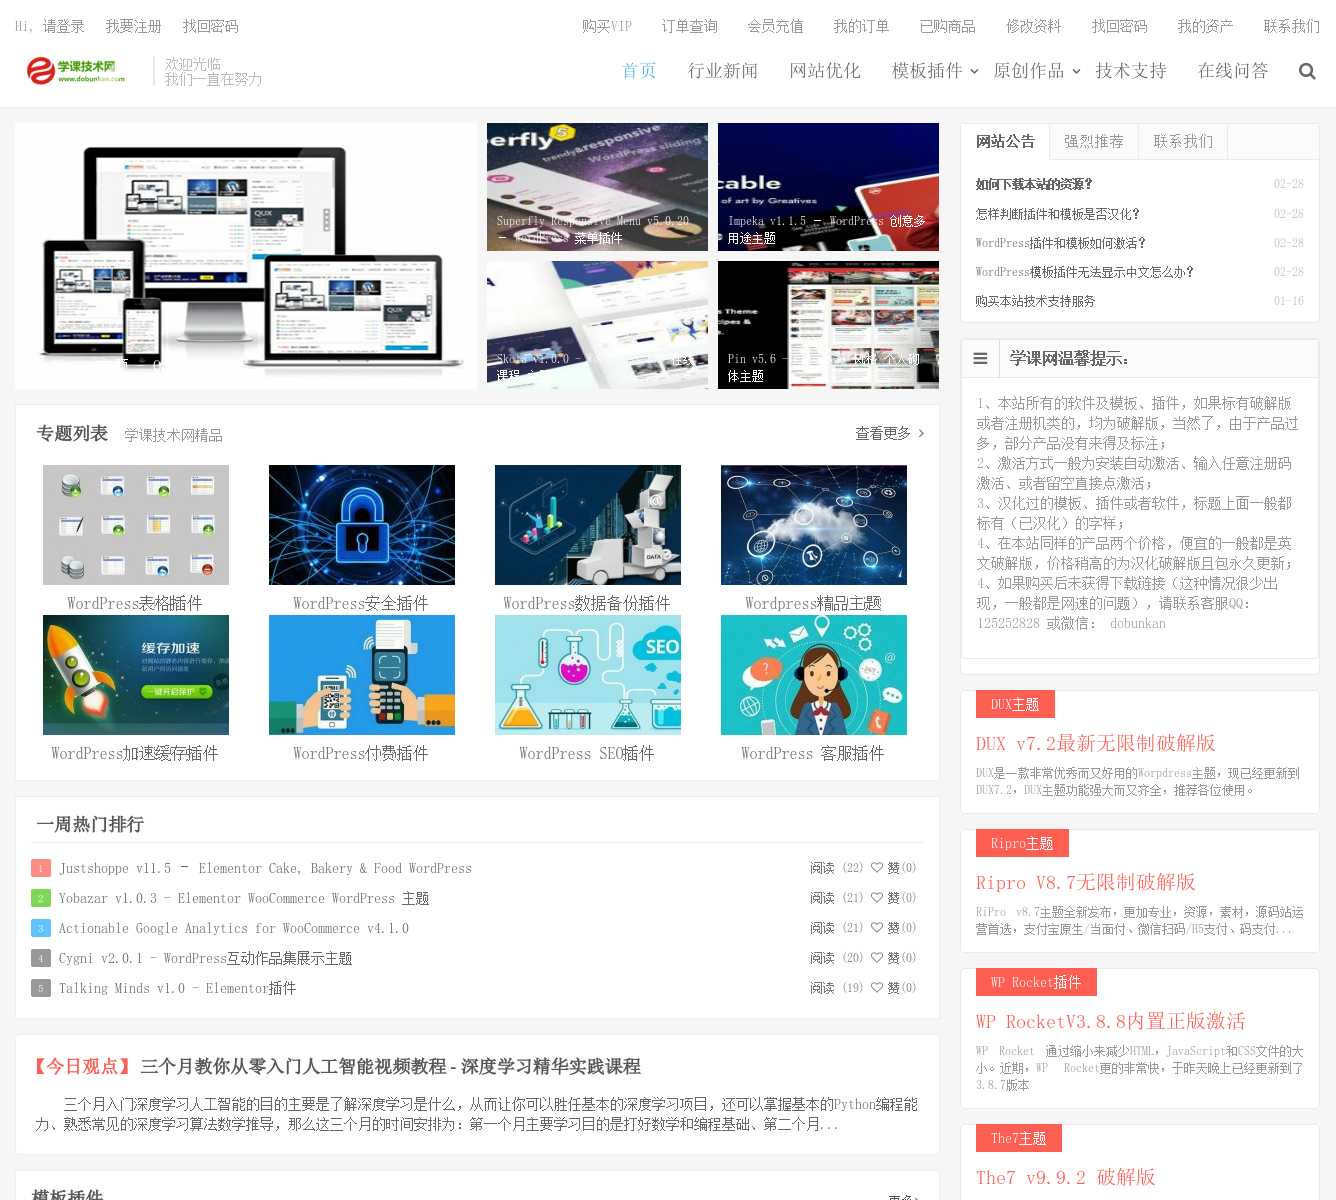Like the Actionable Google Analytics post
Viewport: 1336px width, 1200px height.
(x=893, y=928)
